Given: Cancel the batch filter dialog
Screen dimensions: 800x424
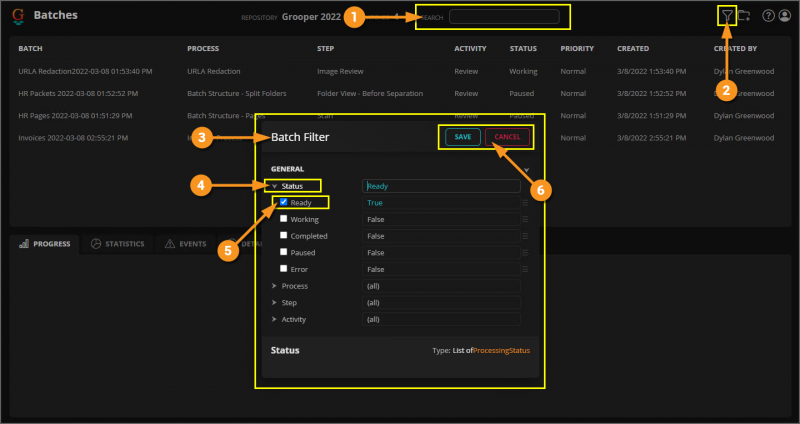Looking at the screenshot, I should pyautogui.click(x=507, y=137).
